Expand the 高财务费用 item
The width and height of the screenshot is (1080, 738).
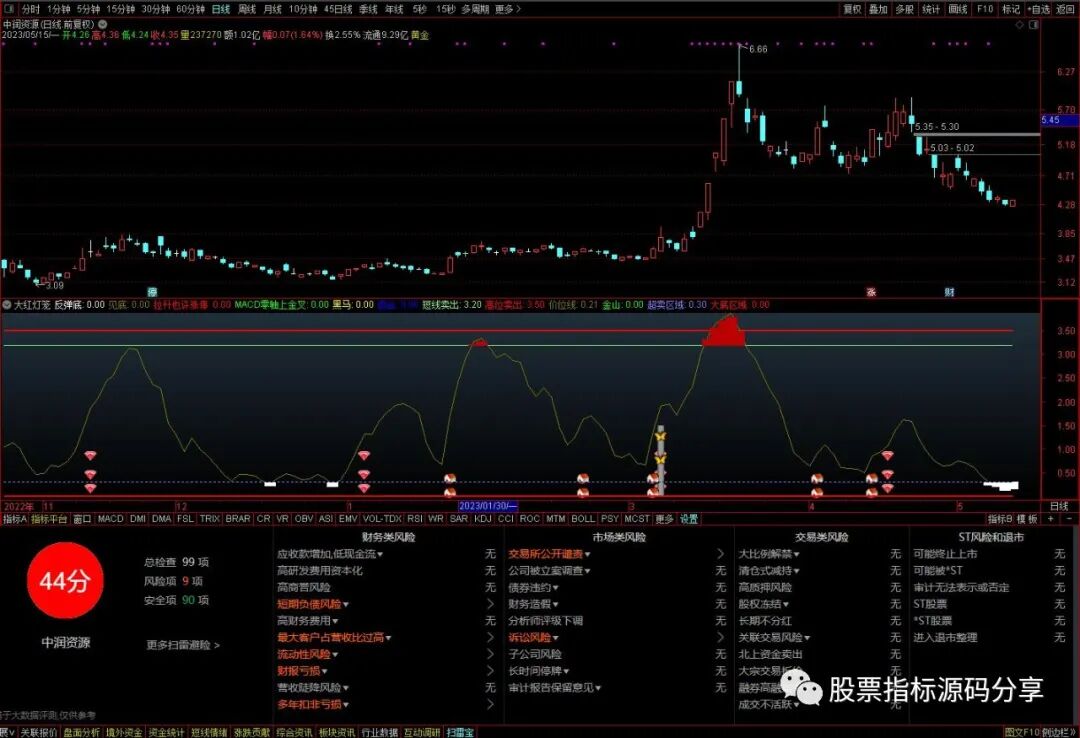coord(335,621)
